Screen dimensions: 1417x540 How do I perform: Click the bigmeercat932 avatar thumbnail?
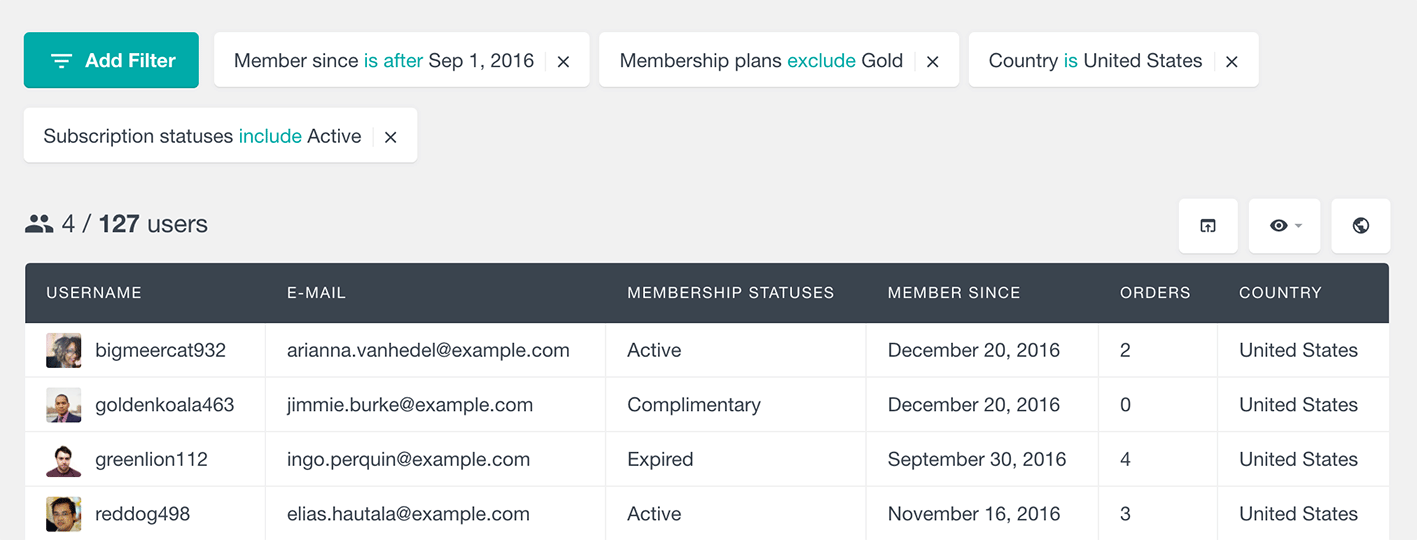click(x=64, y=351)
